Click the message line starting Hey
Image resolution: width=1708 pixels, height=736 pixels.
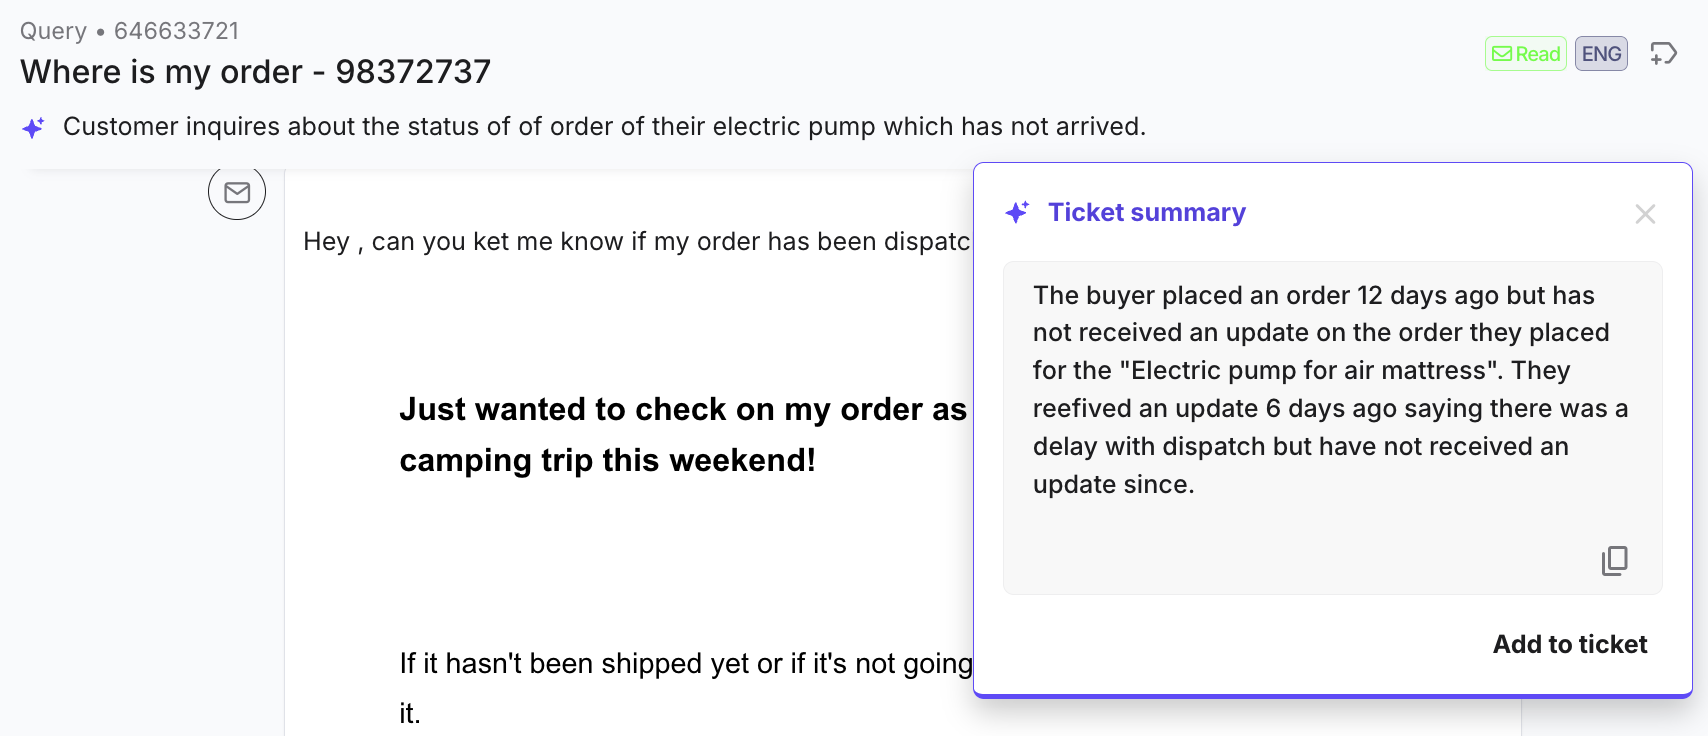pos(637,242)
